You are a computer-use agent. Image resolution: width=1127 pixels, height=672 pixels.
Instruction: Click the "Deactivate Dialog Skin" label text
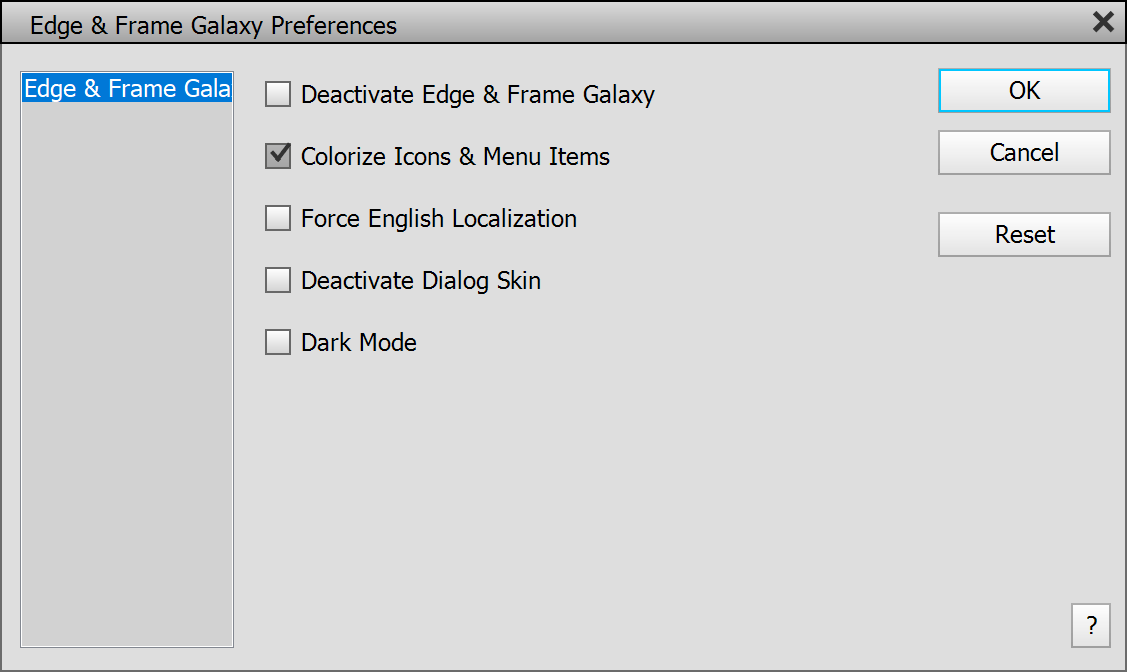click(x=421, y=281)
